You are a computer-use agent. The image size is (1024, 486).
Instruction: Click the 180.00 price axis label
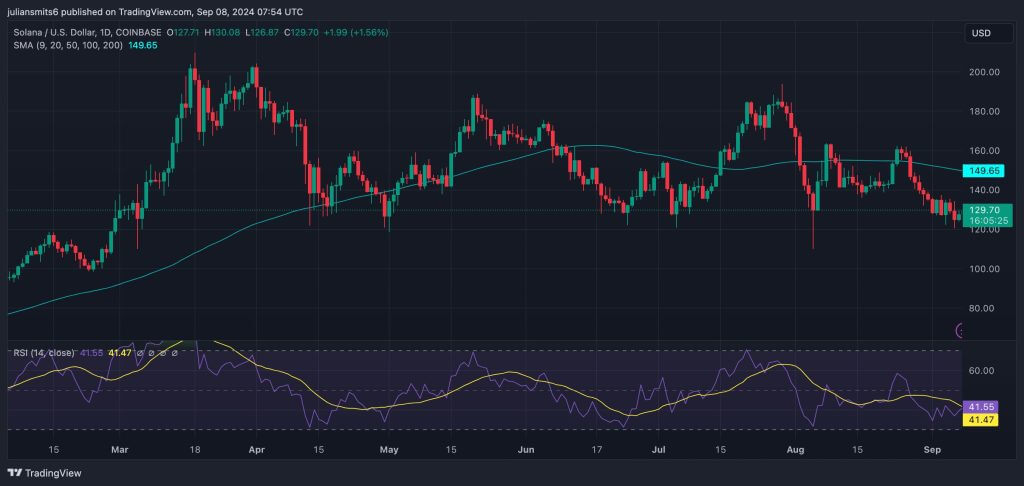pos(984,111)
